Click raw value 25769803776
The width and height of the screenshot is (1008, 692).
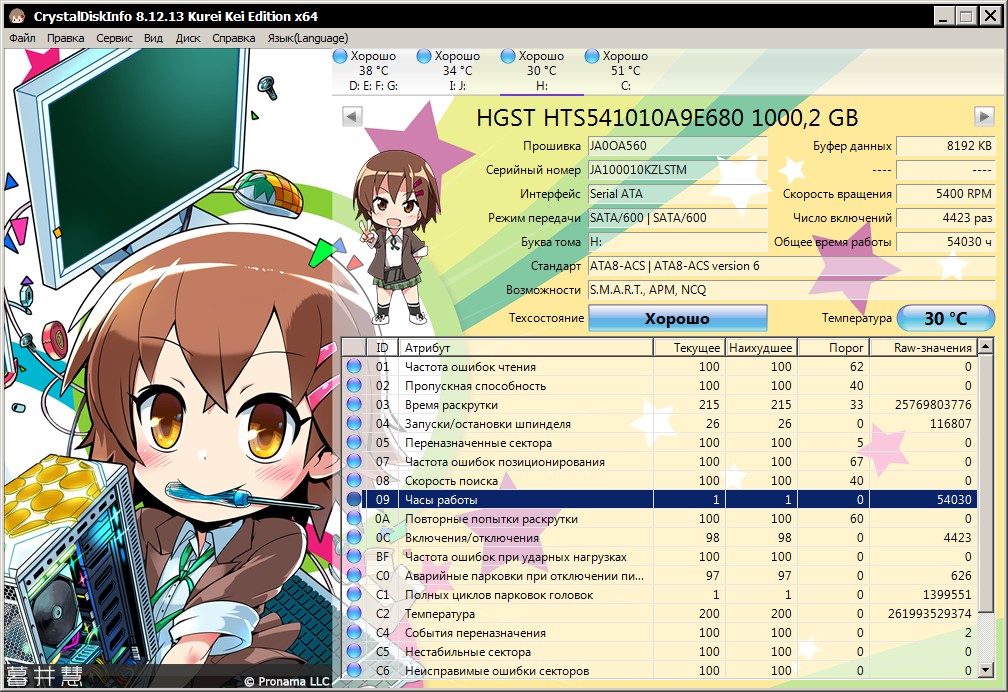[x=933, y=405]
